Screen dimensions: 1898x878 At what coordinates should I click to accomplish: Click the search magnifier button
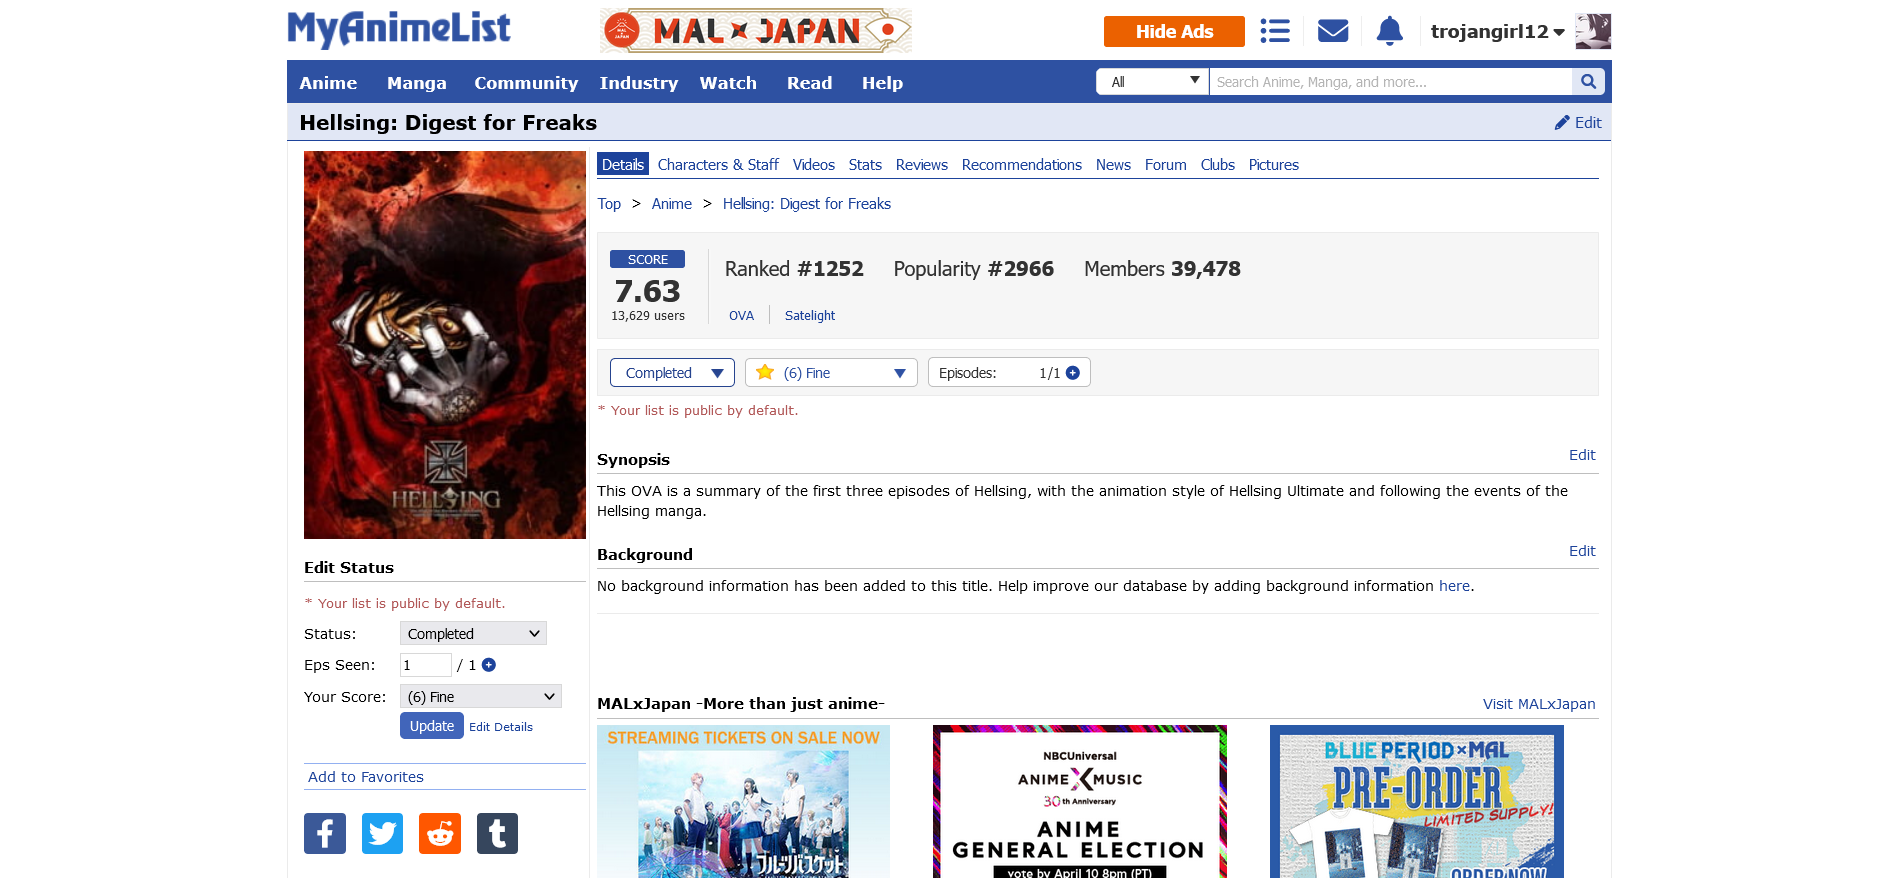coord(1588,82)
